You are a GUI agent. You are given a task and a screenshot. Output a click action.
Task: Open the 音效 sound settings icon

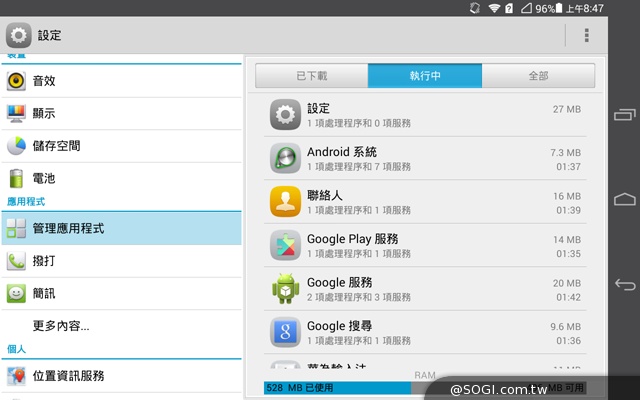click(16, 81)
